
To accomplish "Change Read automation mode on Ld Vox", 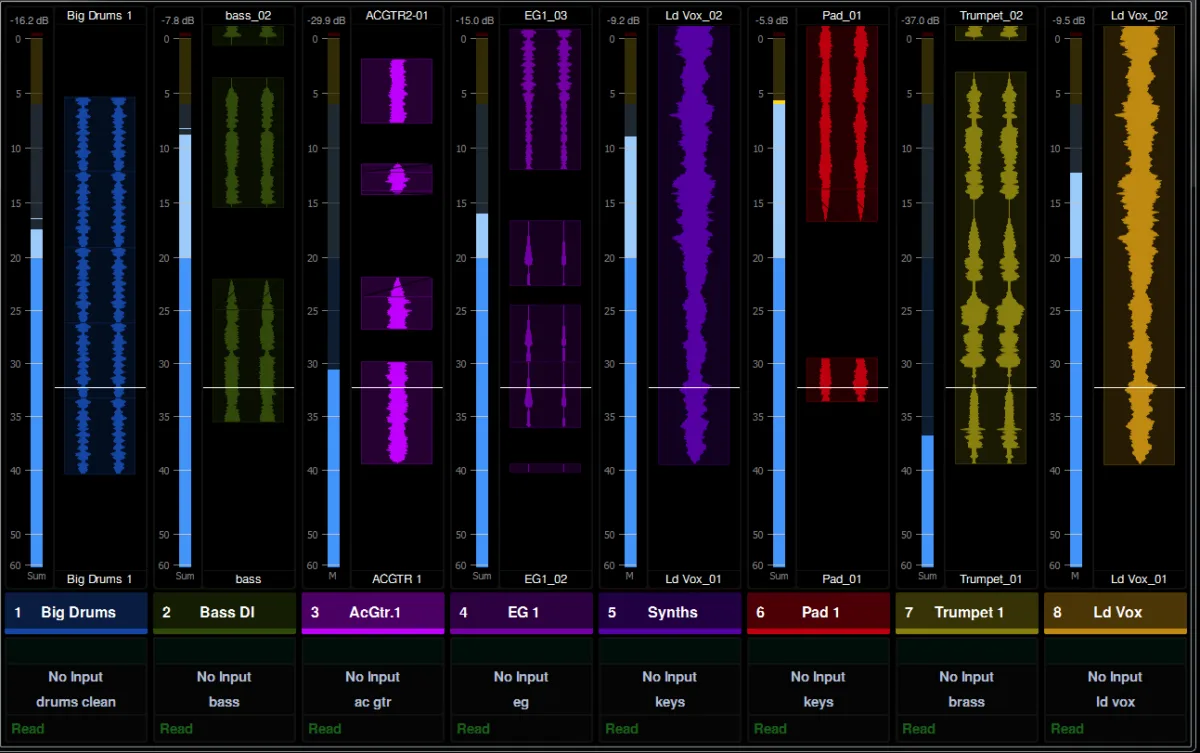I will pyautogui.click(x=1067, y=728).
